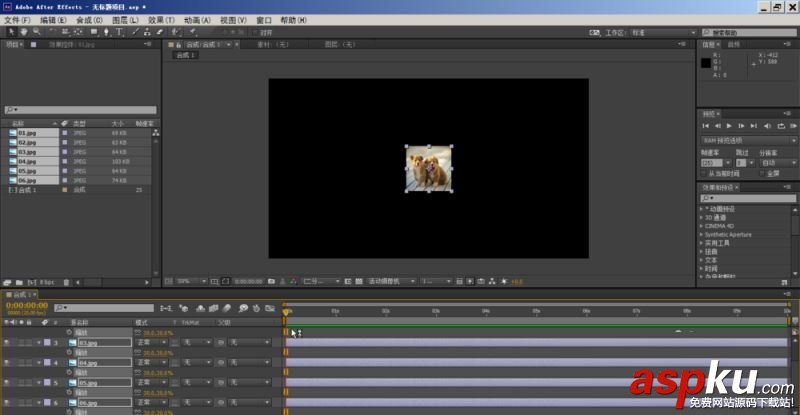Open the 动画(A) menu
The height and width of the screenshot is (415, 800).
coord(197,20)
